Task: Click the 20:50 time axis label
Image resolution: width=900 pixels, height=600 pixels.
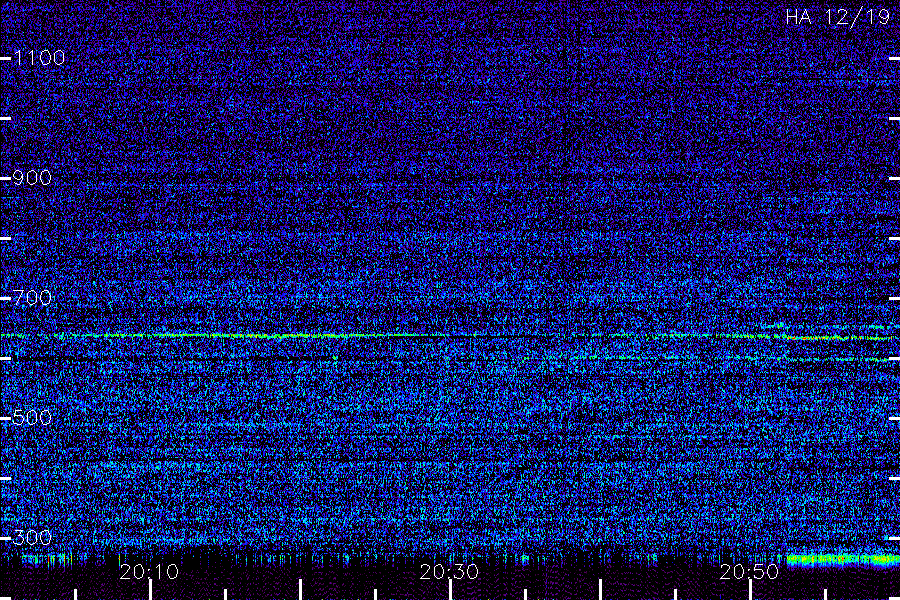Action: coord(749,572)
